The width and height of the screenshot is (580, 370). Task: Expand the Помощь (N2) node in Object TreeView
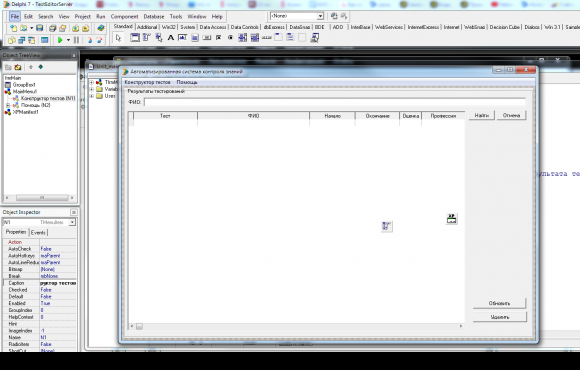[x=8, y=105]
